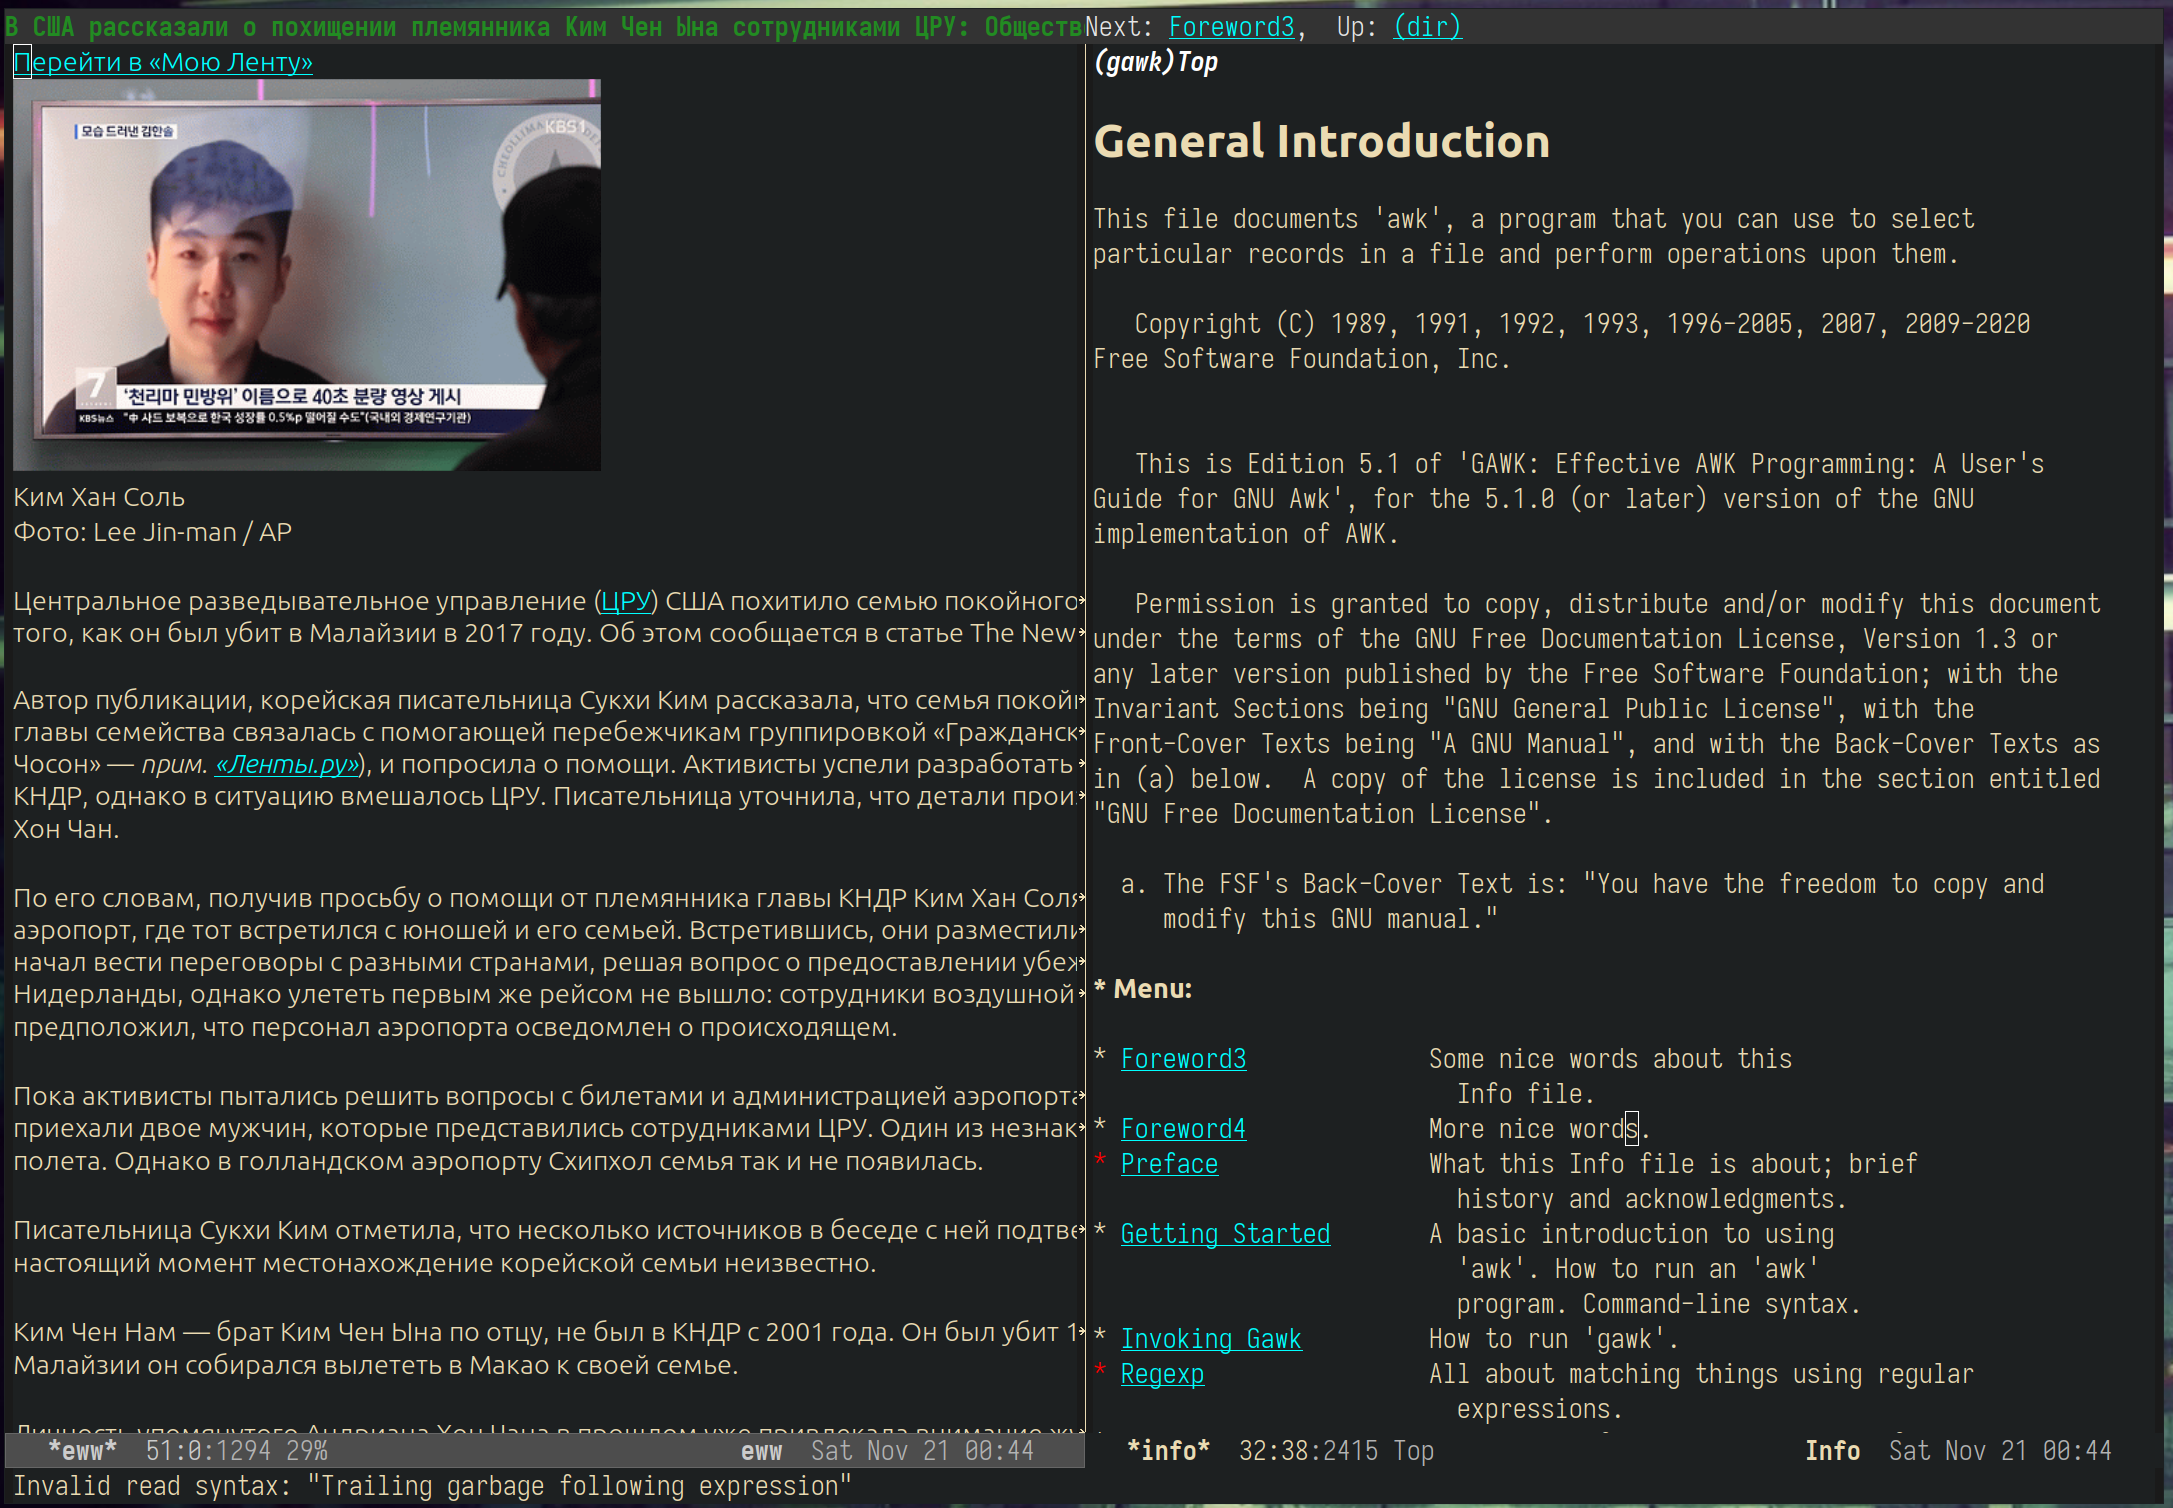
Task: Open the «Ленты.ру» link in the article
Action: click(287, 764)
